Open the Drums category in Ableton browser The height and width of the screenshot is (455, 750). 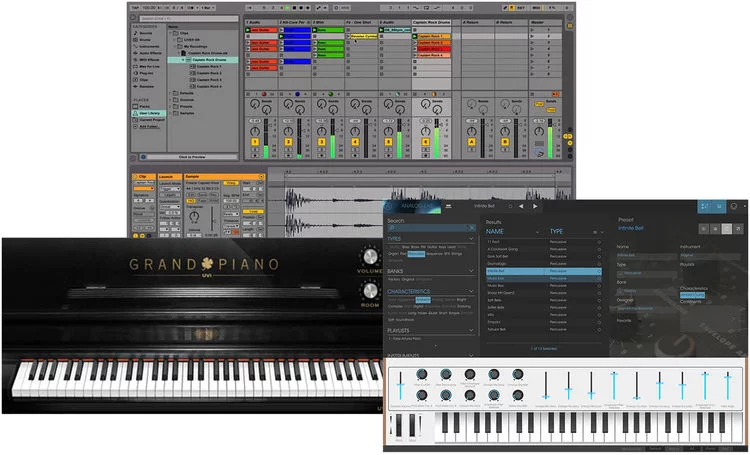coord(145,40)
